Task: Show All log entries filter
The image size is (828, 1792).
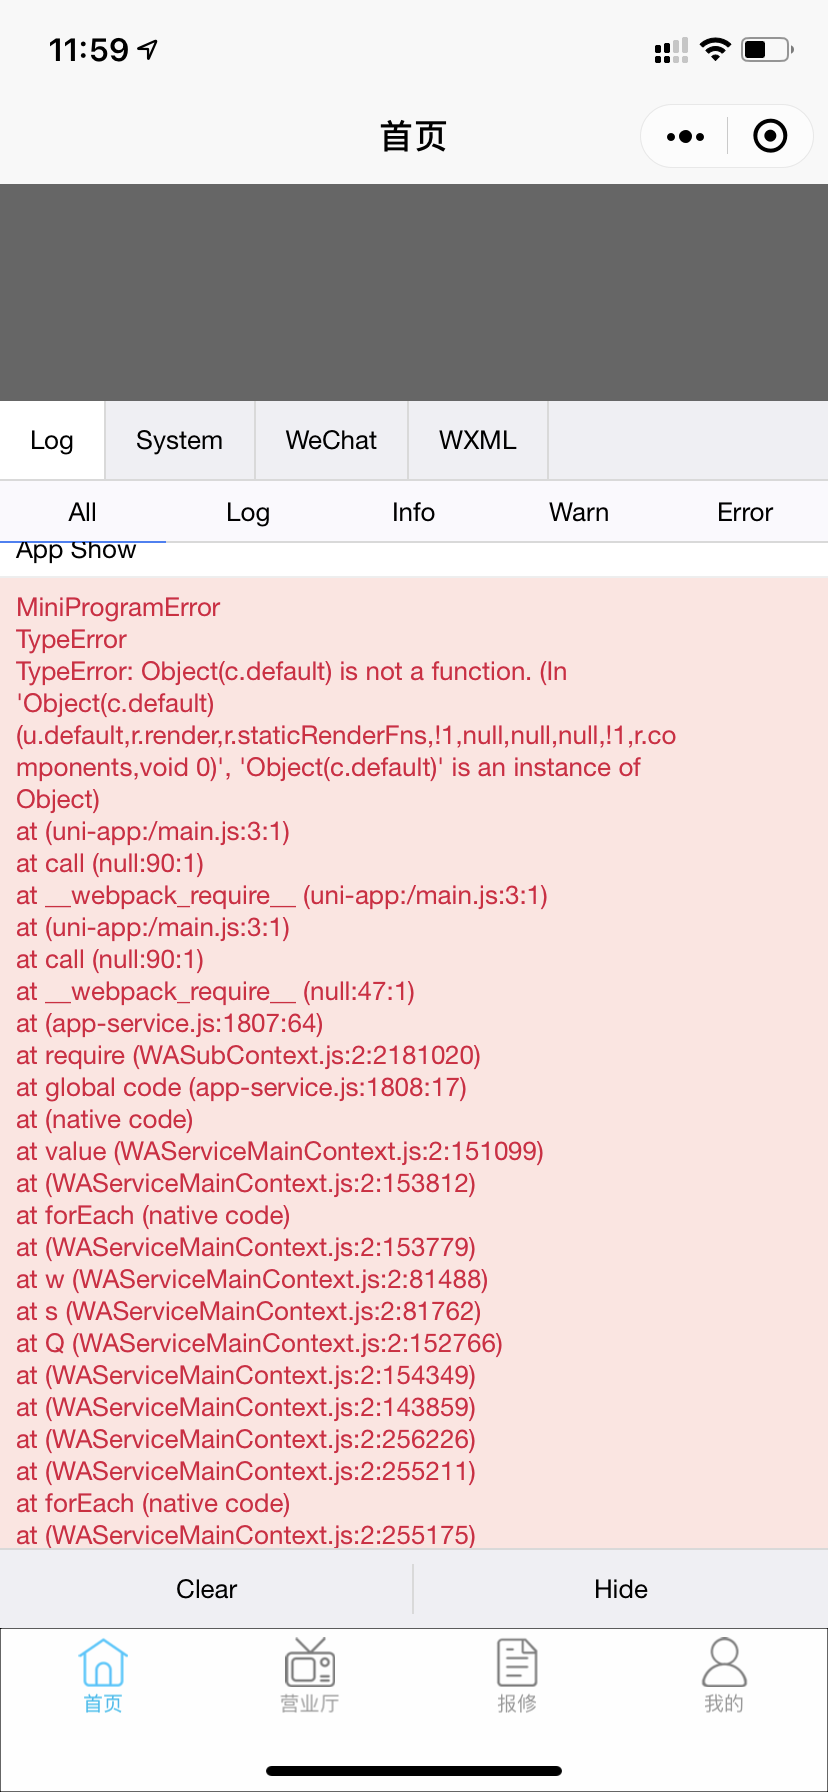Action: click(x=83, y=512)
